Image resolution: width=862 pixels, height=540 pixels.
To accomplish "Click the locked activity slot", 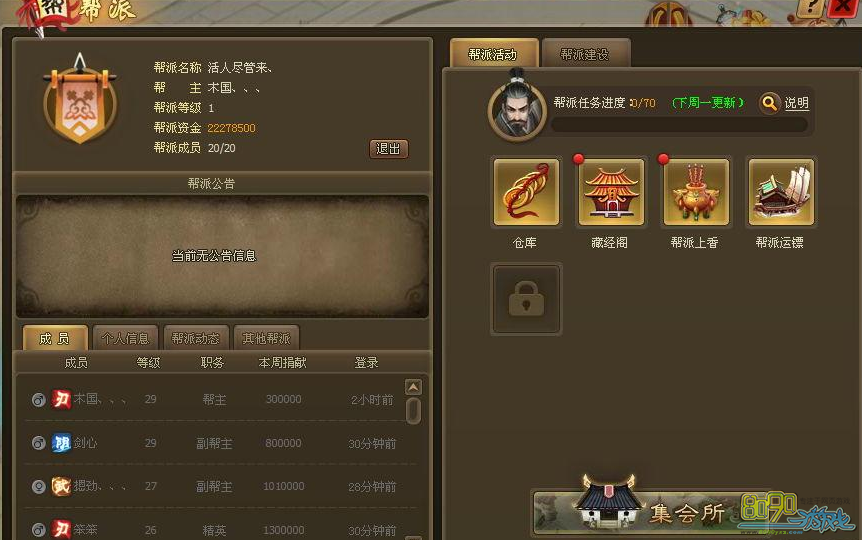I will click(526, 299).
